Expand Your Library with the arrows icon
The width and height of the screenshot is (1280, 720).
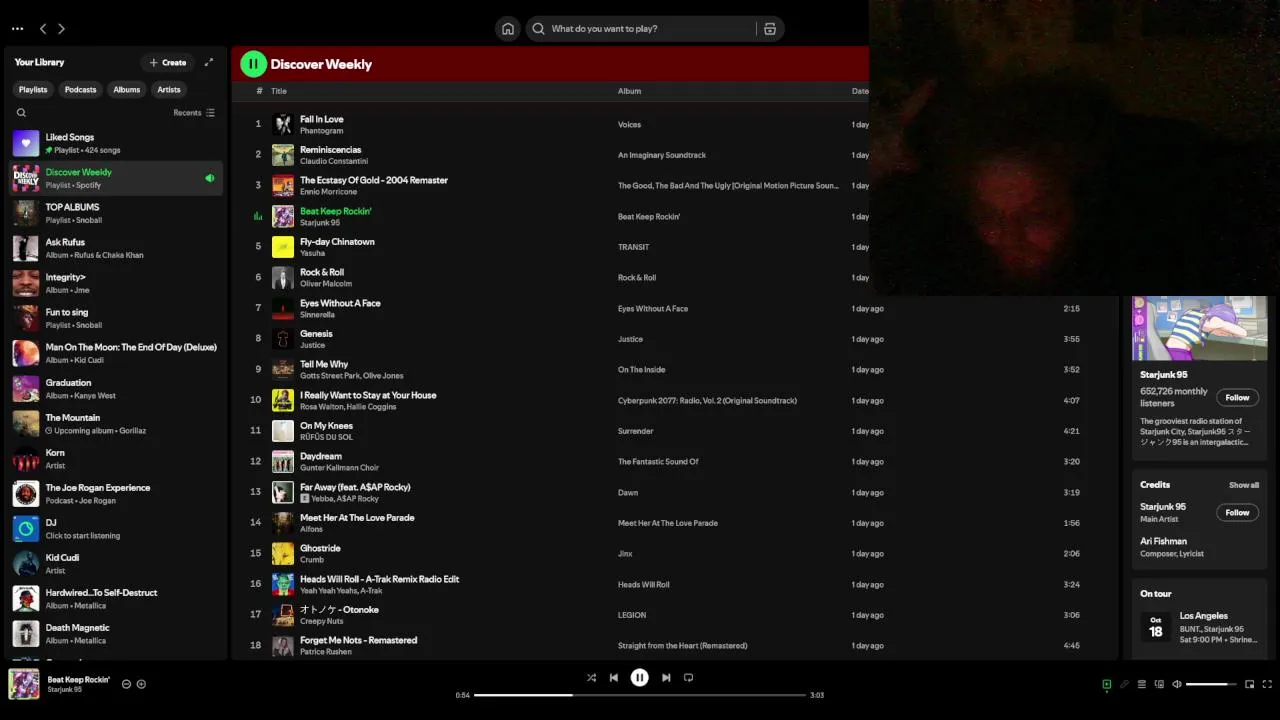point(209,62)
